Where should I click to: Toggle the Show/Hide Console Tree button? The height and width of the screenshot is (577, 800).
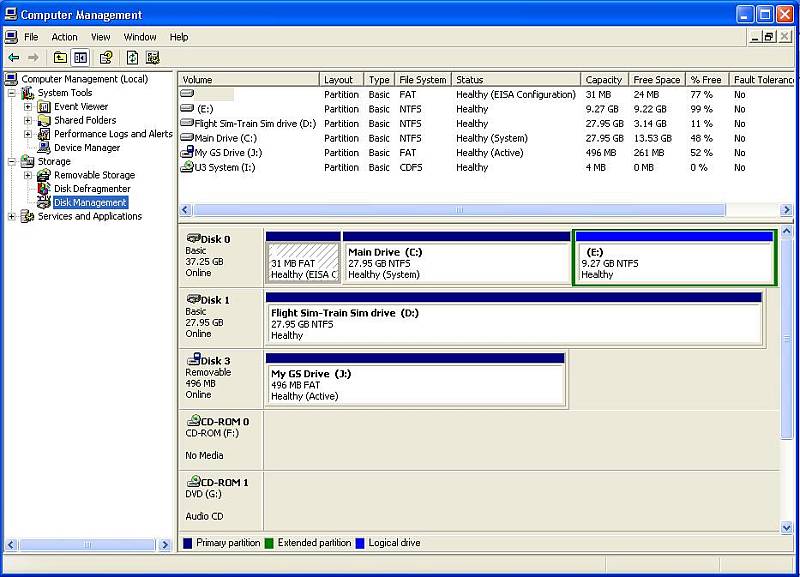pos(80,58)
